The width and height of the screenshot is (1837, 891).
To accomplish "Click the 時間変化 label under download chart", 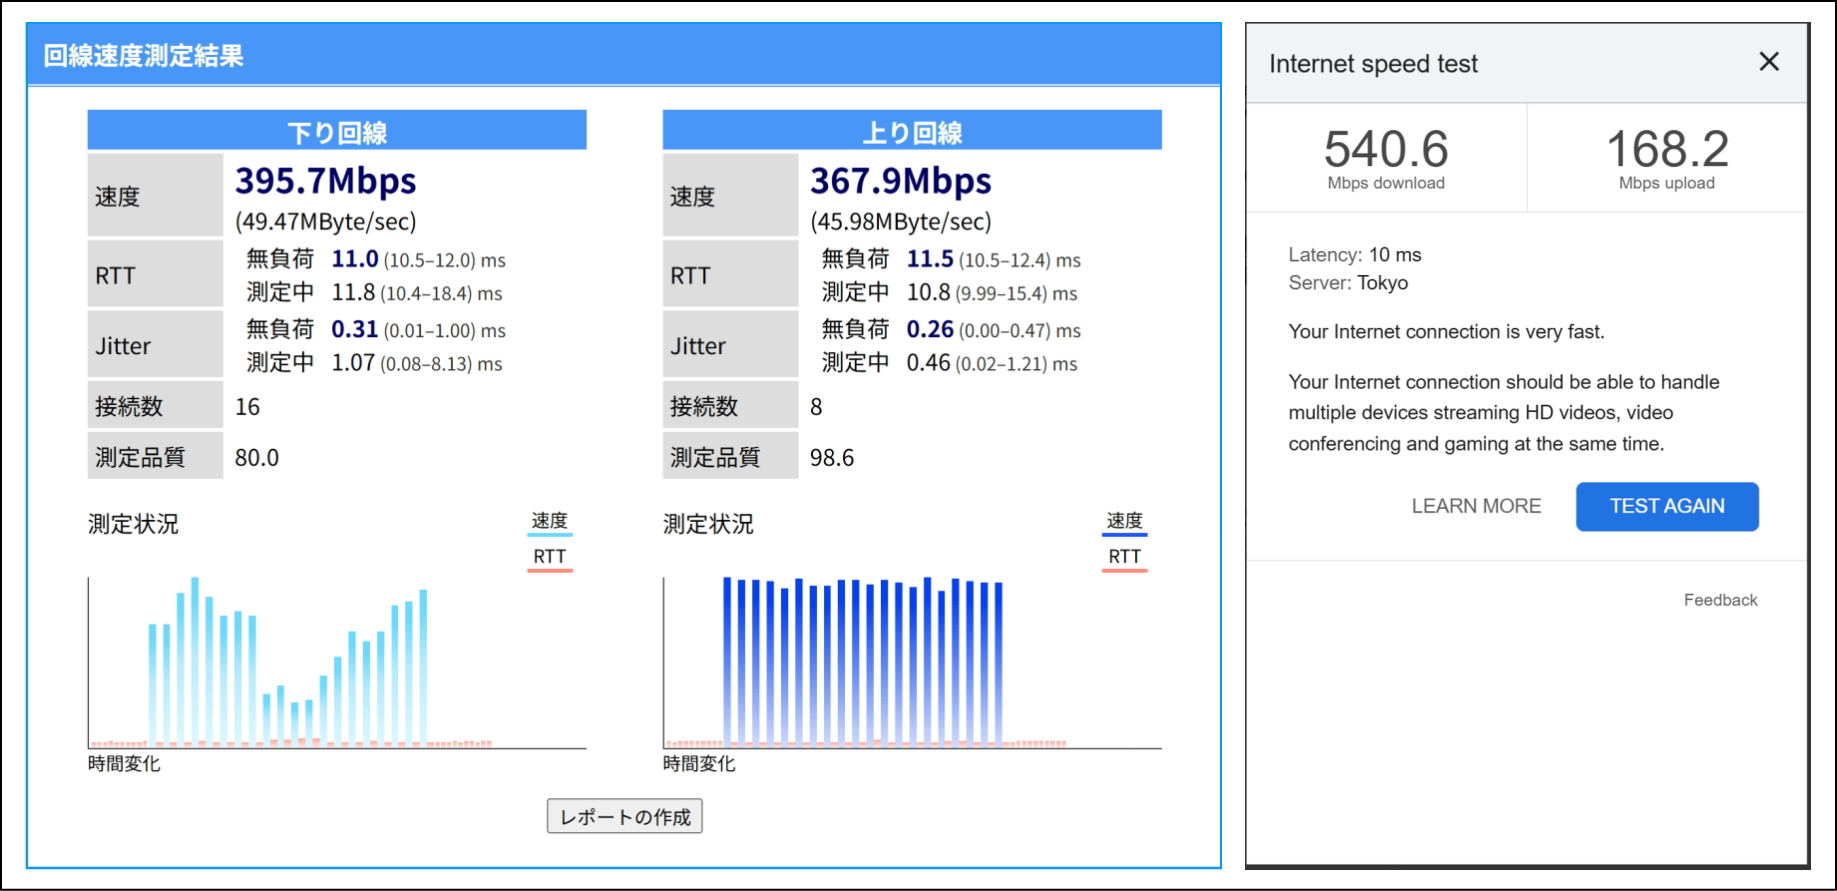I will (x=124, y=764).
